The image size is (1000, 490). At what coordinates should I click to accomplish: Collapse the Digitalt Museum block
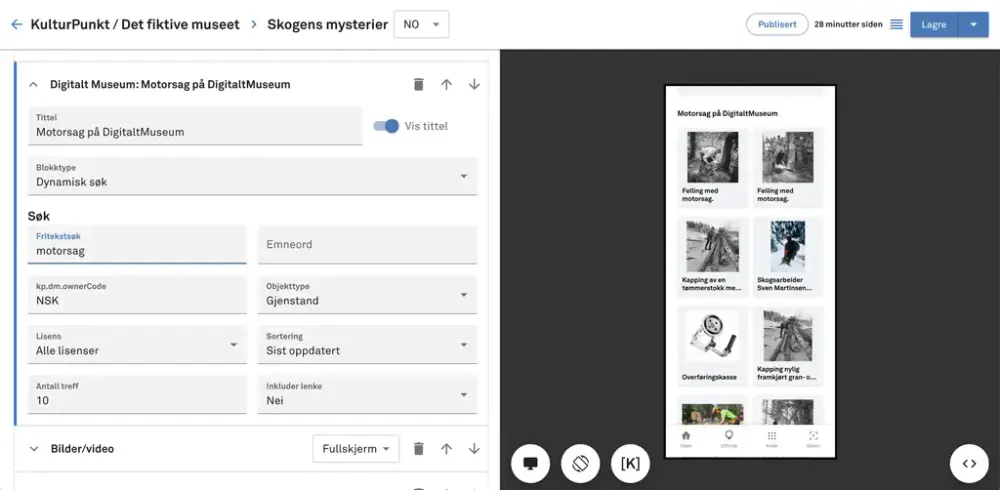tap(33, 85)
